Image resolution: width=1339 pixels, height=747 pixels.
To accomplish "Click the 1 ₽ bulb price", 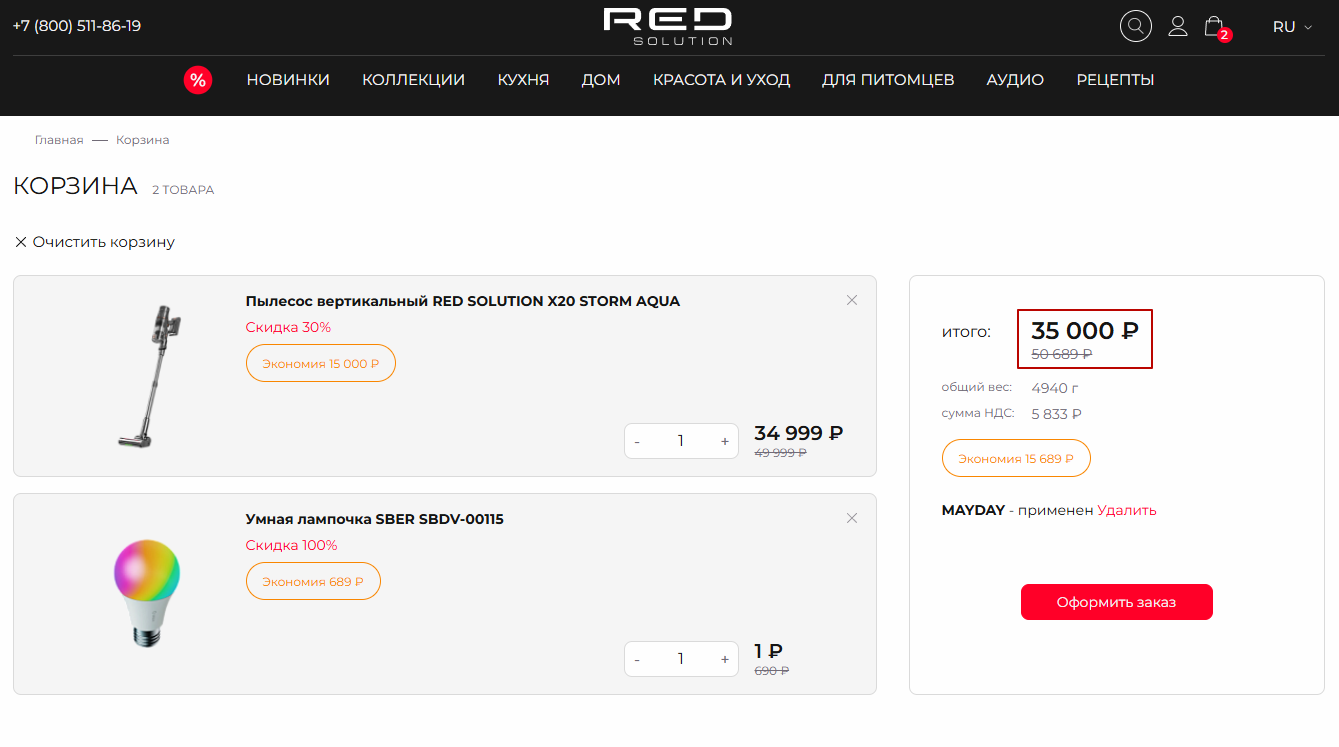I will pyautogui.click(x=768, y=651).
